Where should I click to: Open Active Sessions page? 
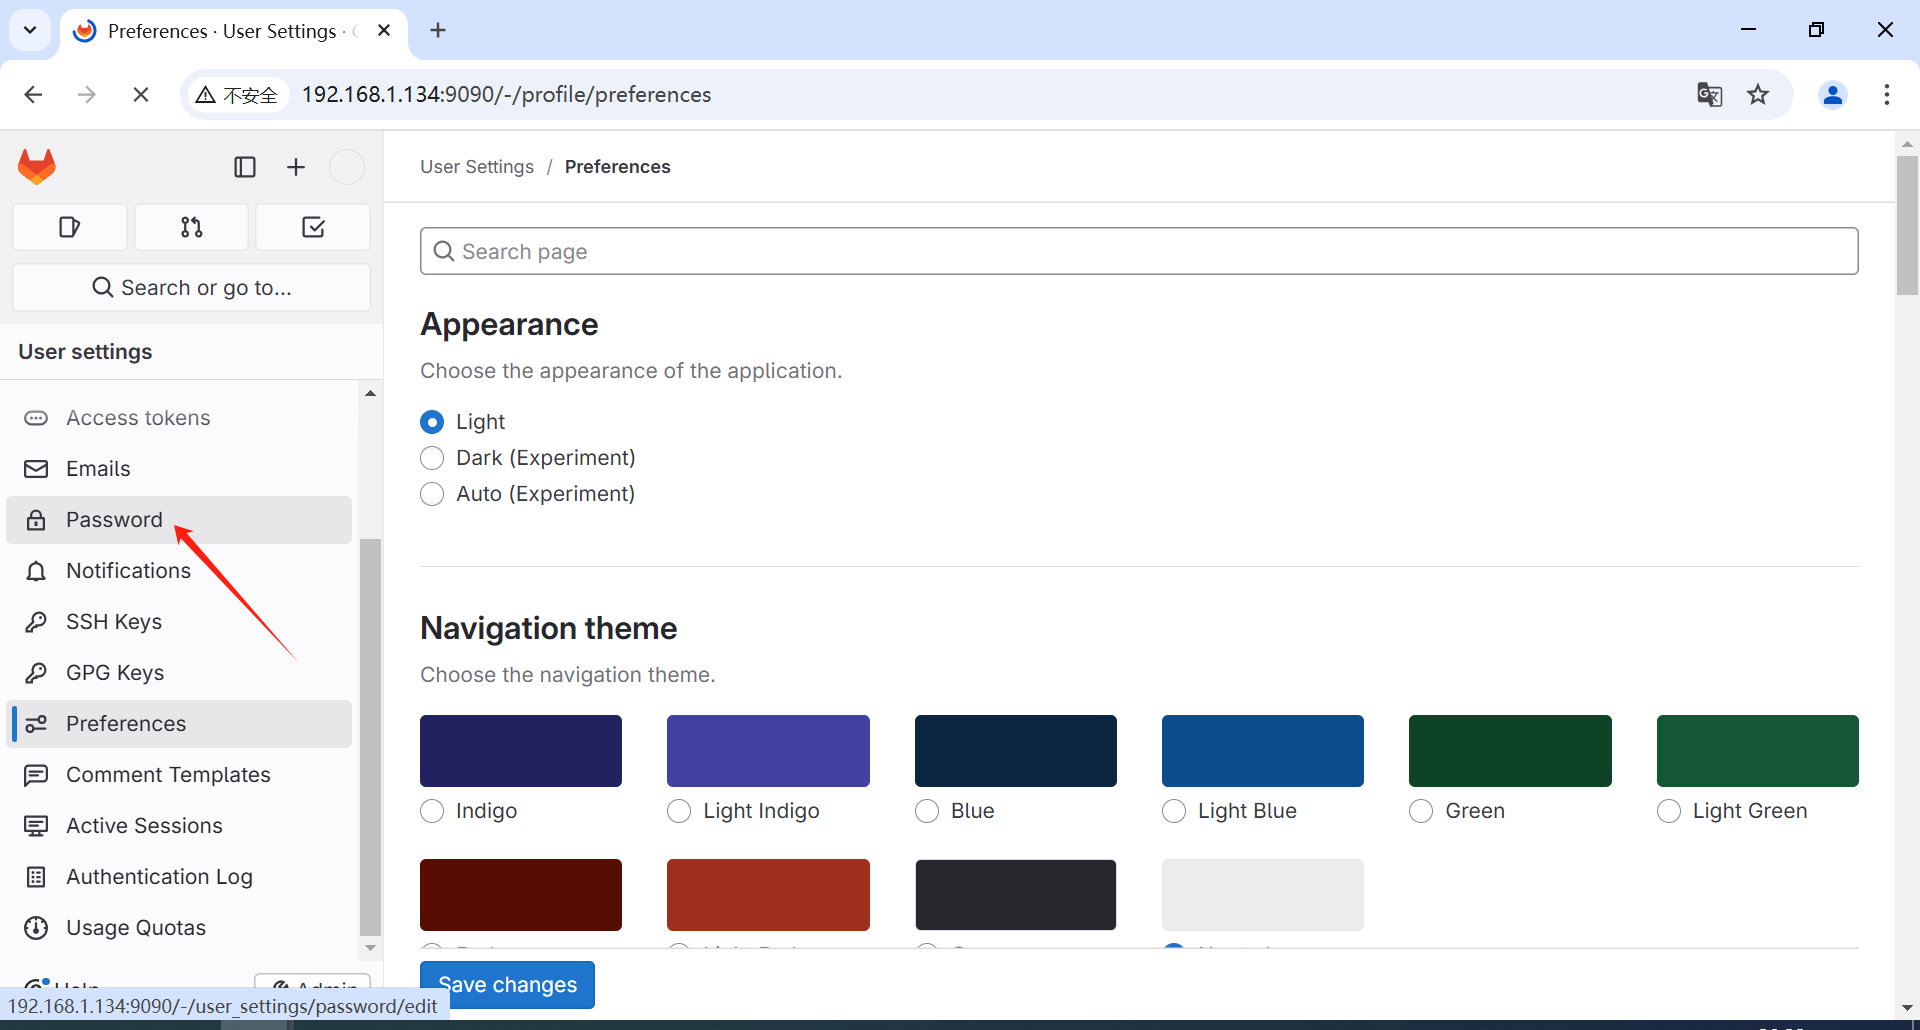point(180,826)
